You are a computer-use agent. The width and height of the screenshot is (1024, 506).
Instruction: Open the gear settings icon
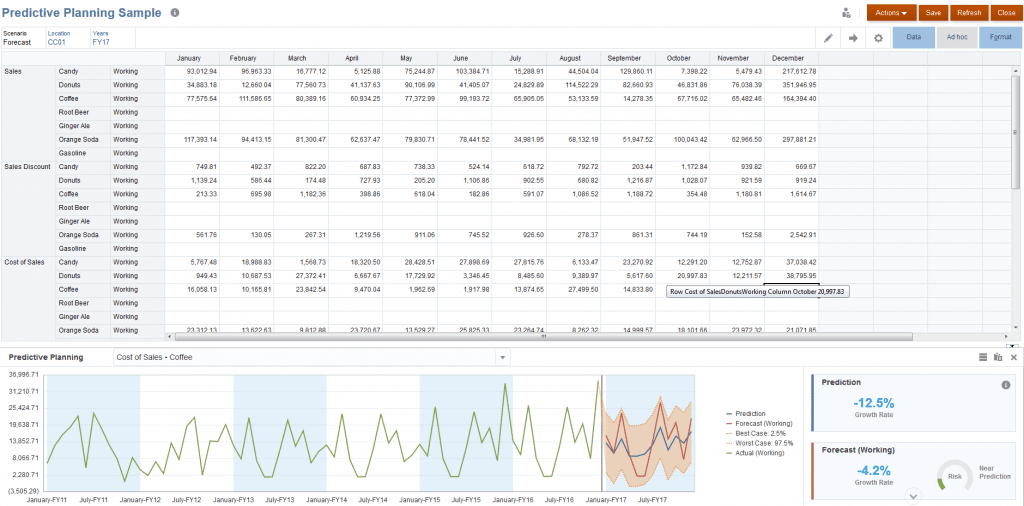click(878, 38)
